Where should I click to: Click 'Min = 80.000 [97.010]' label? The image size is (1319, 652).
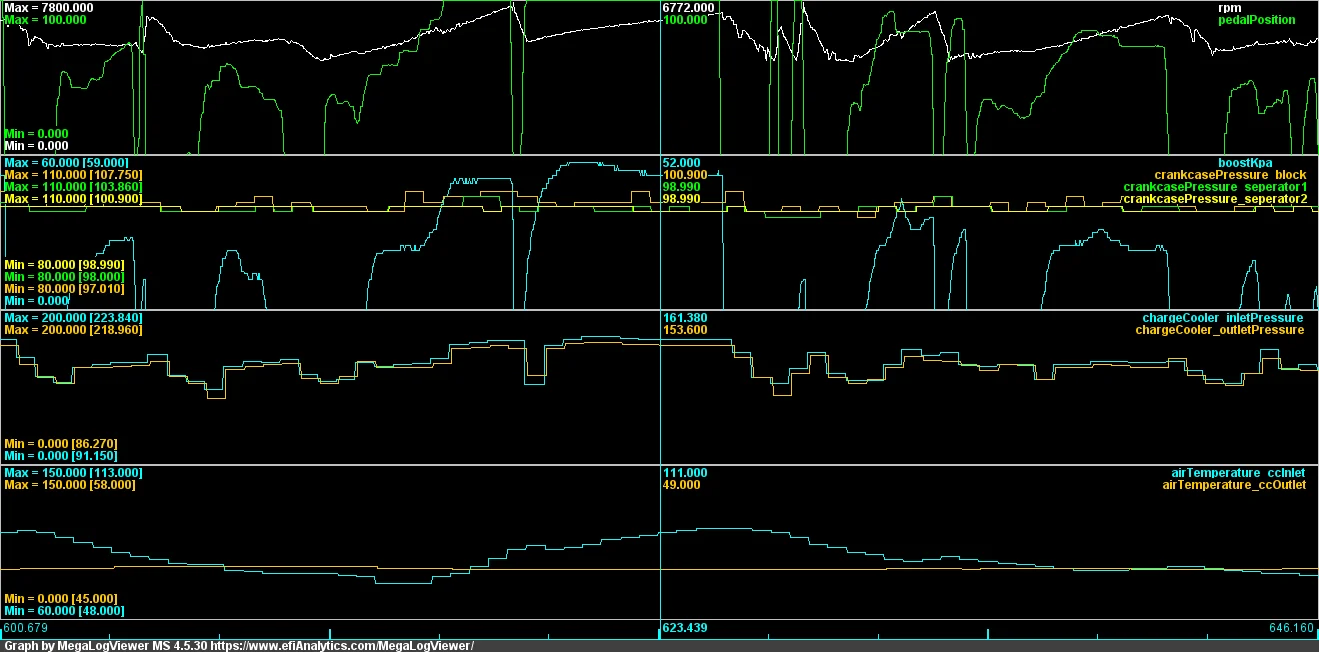coord(64,288)
